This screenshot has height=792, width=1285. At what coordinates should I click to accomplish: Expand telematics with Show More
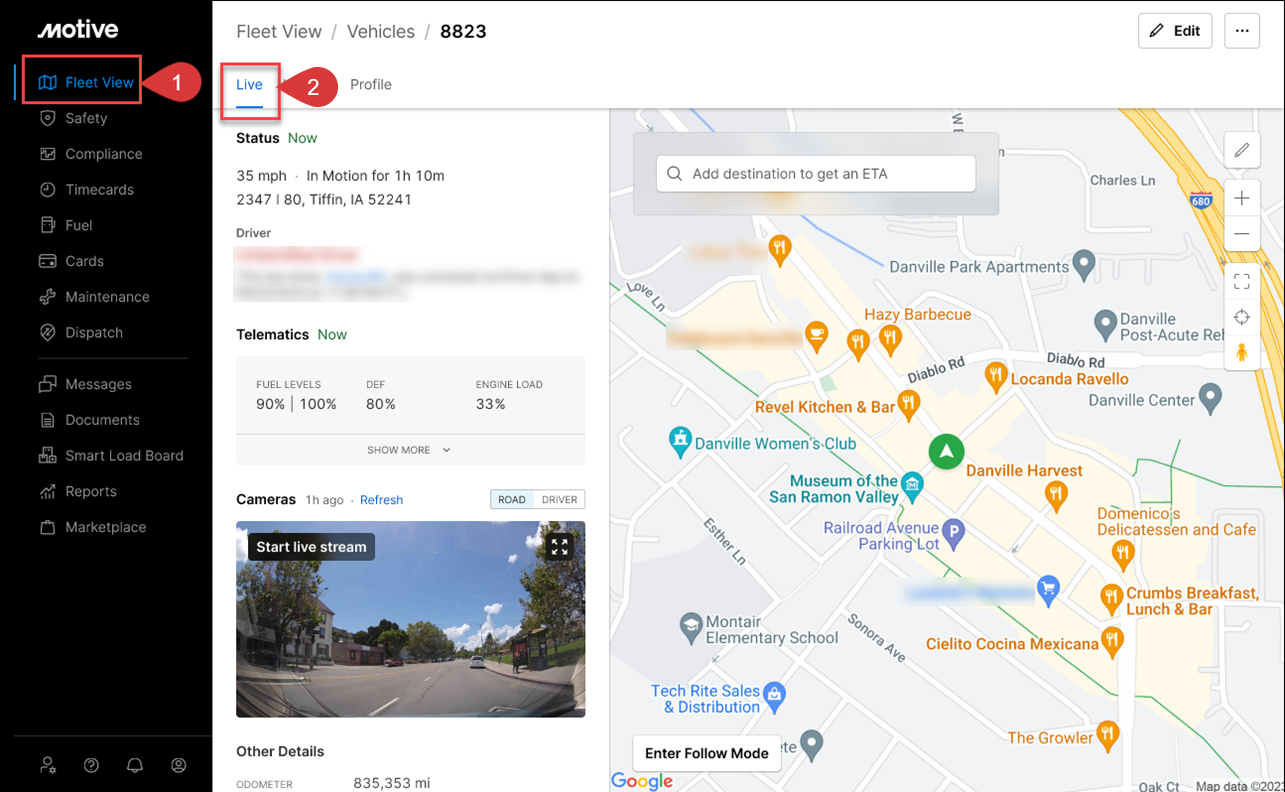[x=409, y=450]
